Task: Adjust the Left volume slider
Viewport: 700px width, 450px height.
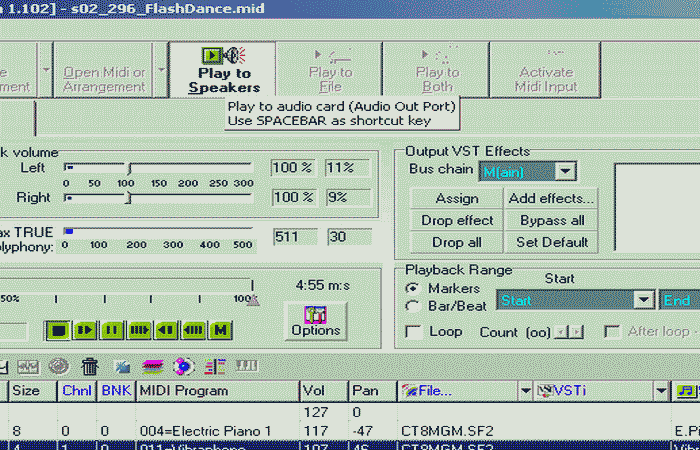Action: [129, 168]
